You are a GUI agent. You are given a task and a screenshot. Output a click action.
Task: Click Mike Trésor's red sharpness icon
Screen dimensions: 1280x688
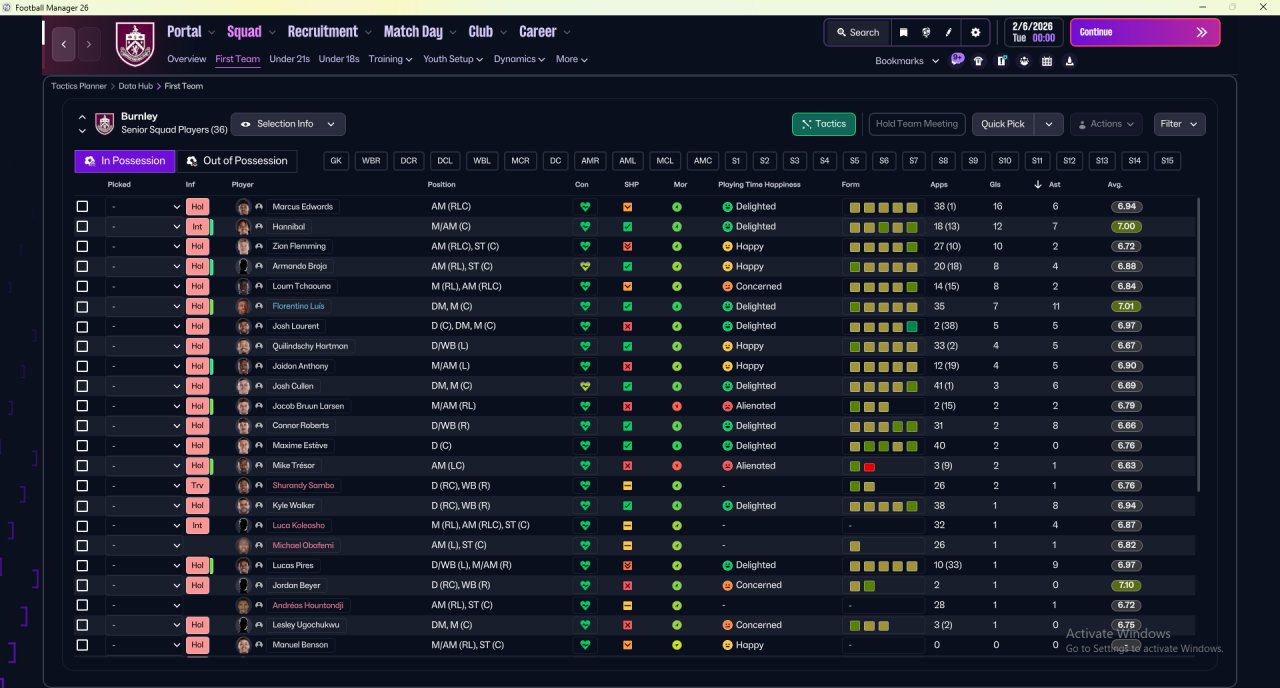click(627, 466)
